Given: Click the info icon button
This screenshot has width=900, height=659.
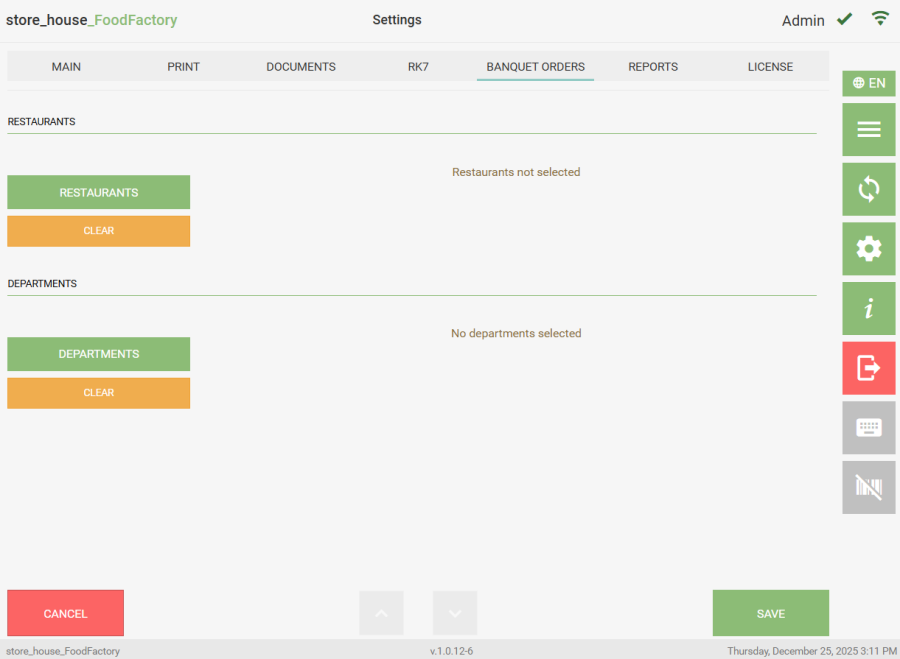Looking at the screenshot, I should (868, 308).
